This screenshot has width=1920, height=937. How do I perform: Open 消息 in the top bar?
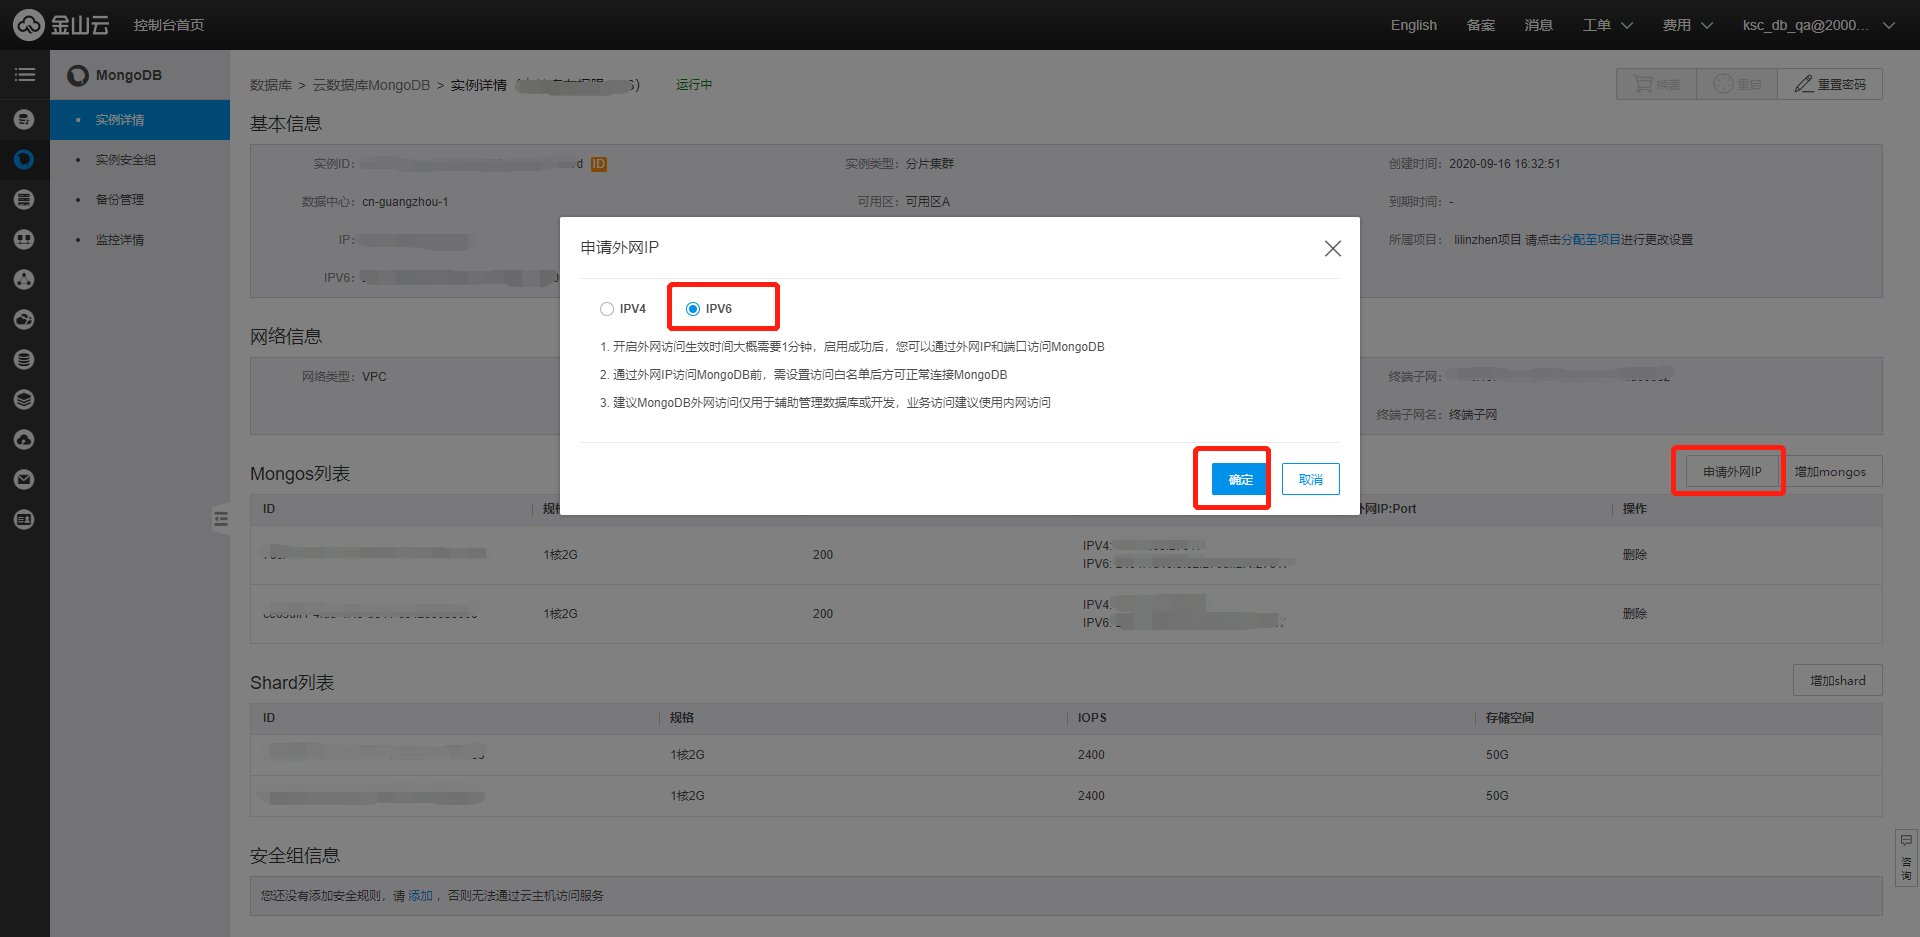pos(1539,25)
